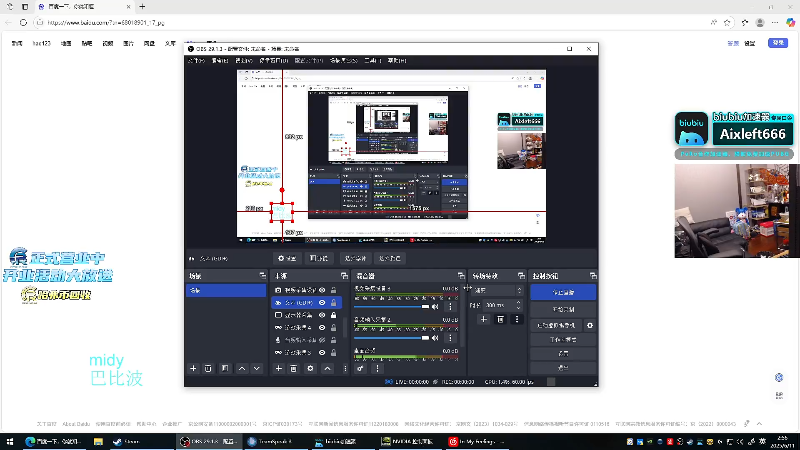Unlock the display capture source

pos(334,315)
